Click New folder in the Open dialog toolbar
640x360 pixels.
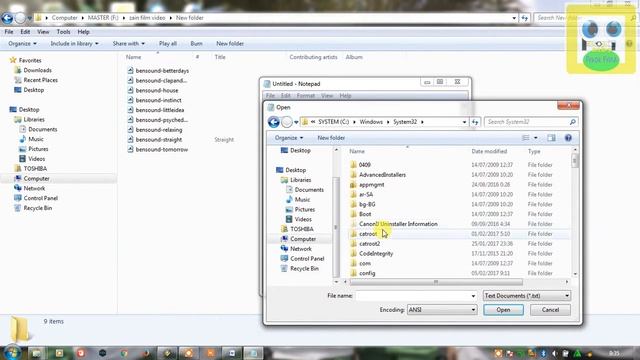pyautogui.click(x=331, y=138)
